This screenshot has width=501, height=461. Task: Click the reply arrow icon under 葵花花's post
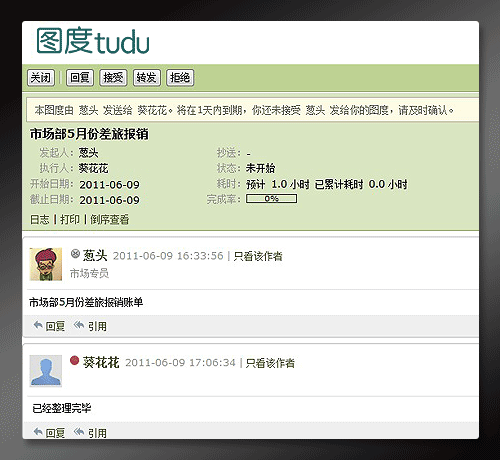click(38, 432)
